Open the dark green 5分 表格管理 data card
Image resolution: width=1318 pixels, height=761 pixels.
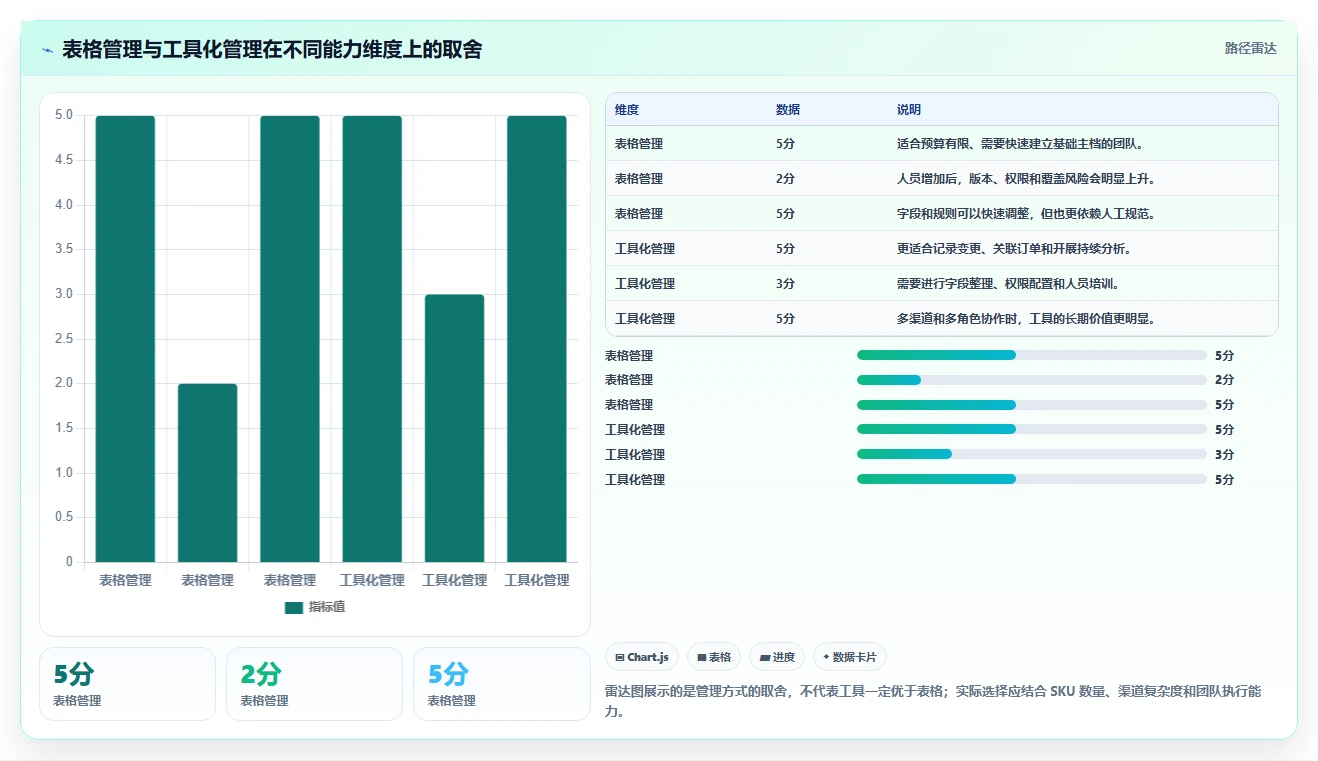(127, 684)
